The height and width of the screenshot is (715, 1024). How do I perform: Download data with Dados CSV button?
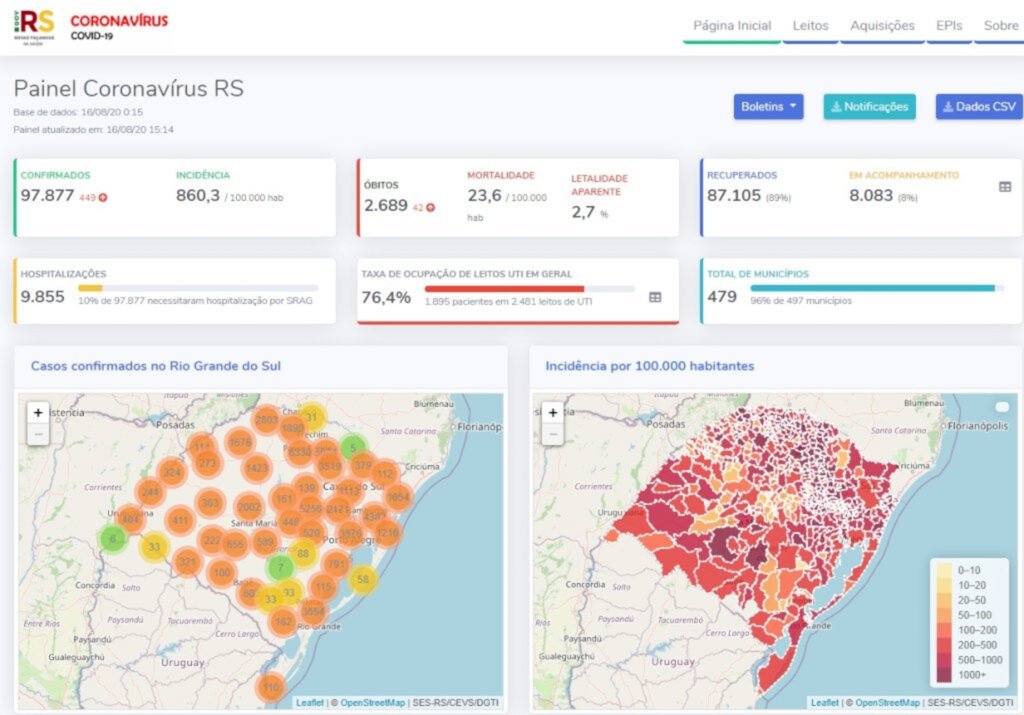(x=978, y=107)
